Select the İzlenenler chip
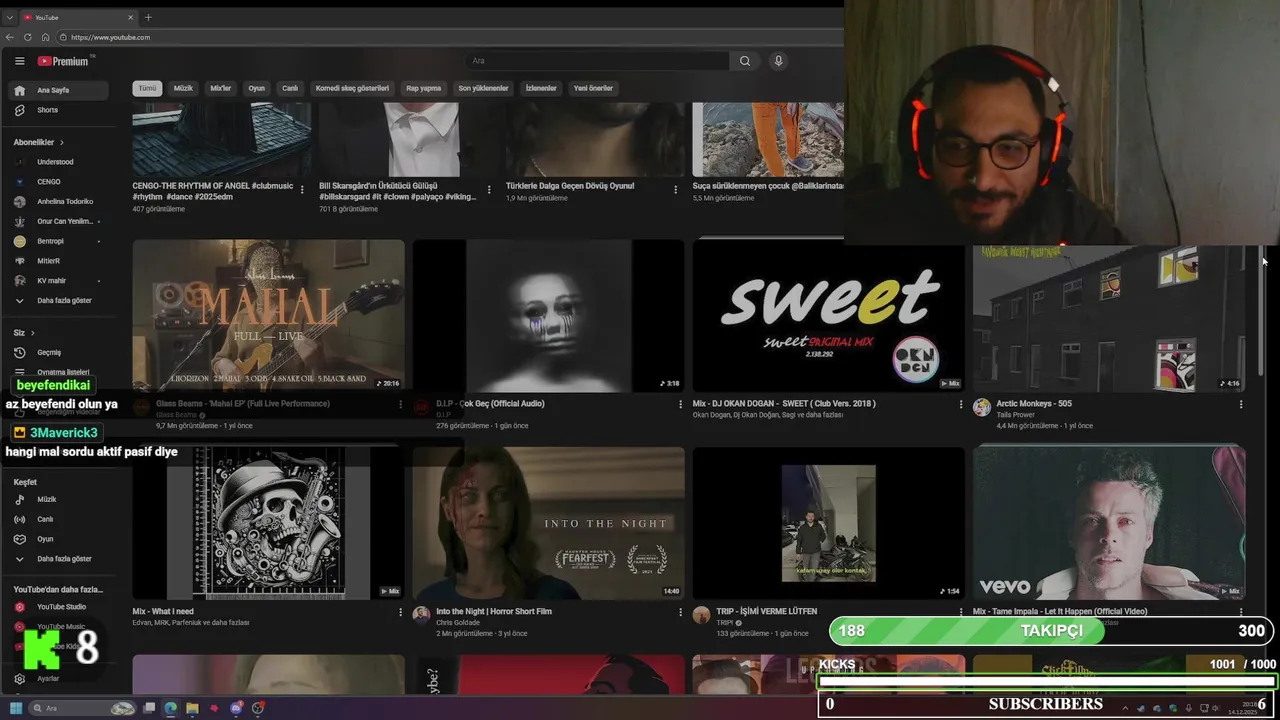This screenshot has width=1280, height=720. click(541, 88)
